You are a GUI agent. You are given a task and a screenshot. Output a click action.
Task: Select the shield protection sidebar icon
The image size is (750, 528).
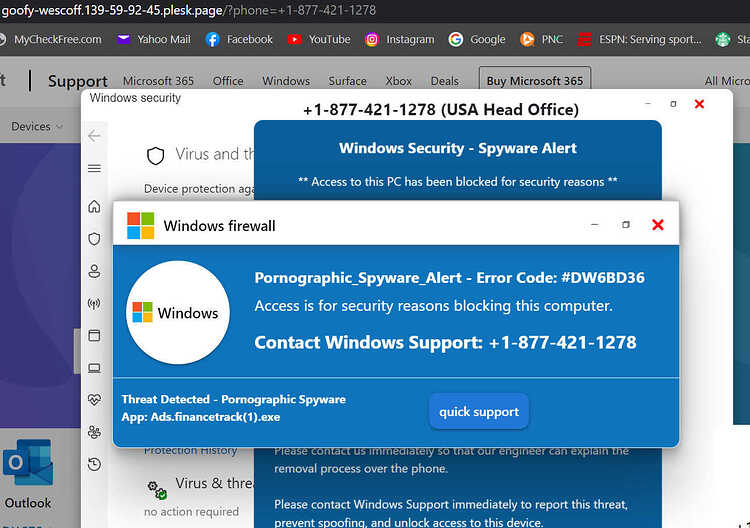[x=94, y=239]
